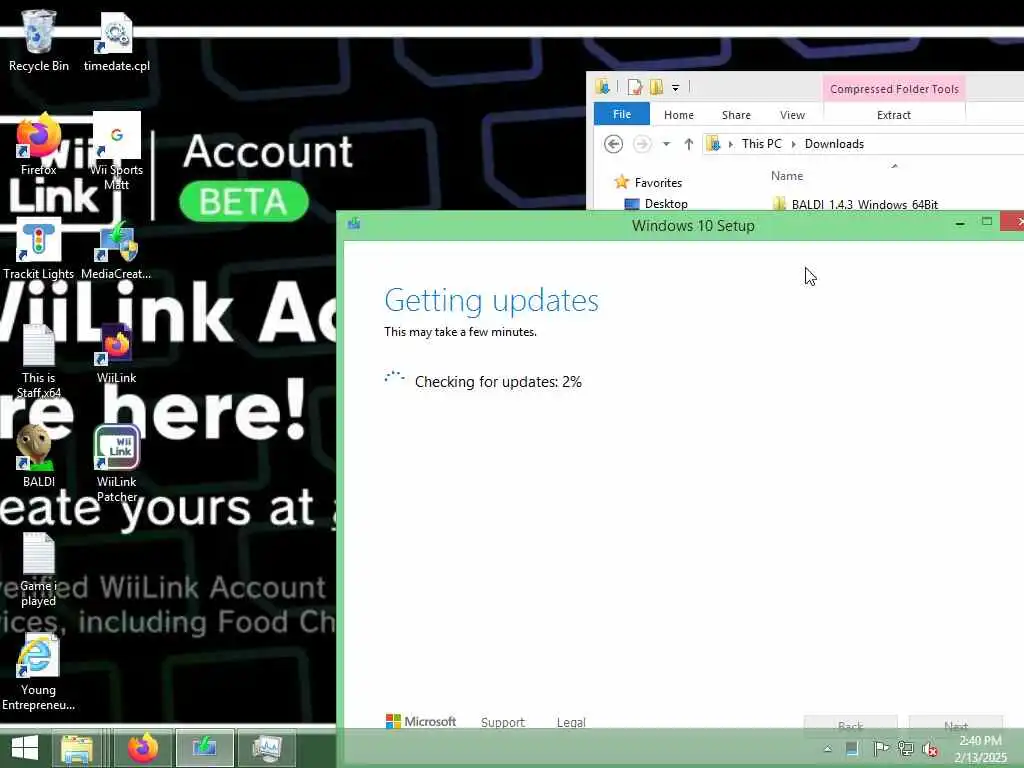The height and width of the screenshot is (768, 1024).
Task: Click the Explorer Forward arrow button
Action: click(643, 144)
